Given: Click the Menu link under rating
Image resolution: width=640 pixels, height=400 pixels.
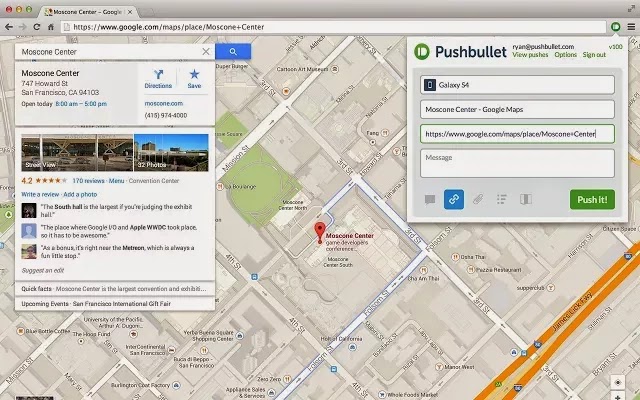Looking at the screenshot, I should (x=116, y=181).
